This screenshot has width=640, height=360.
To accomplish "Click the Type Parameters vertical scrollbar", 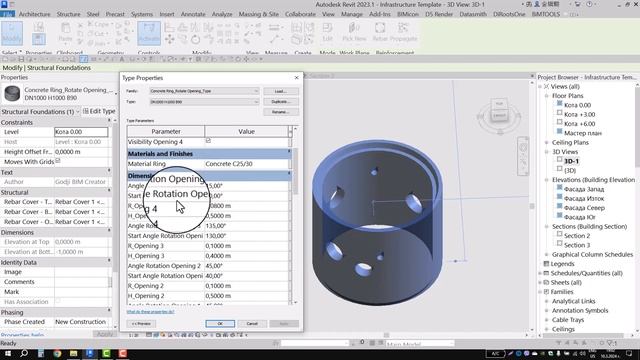I will 296,171.
